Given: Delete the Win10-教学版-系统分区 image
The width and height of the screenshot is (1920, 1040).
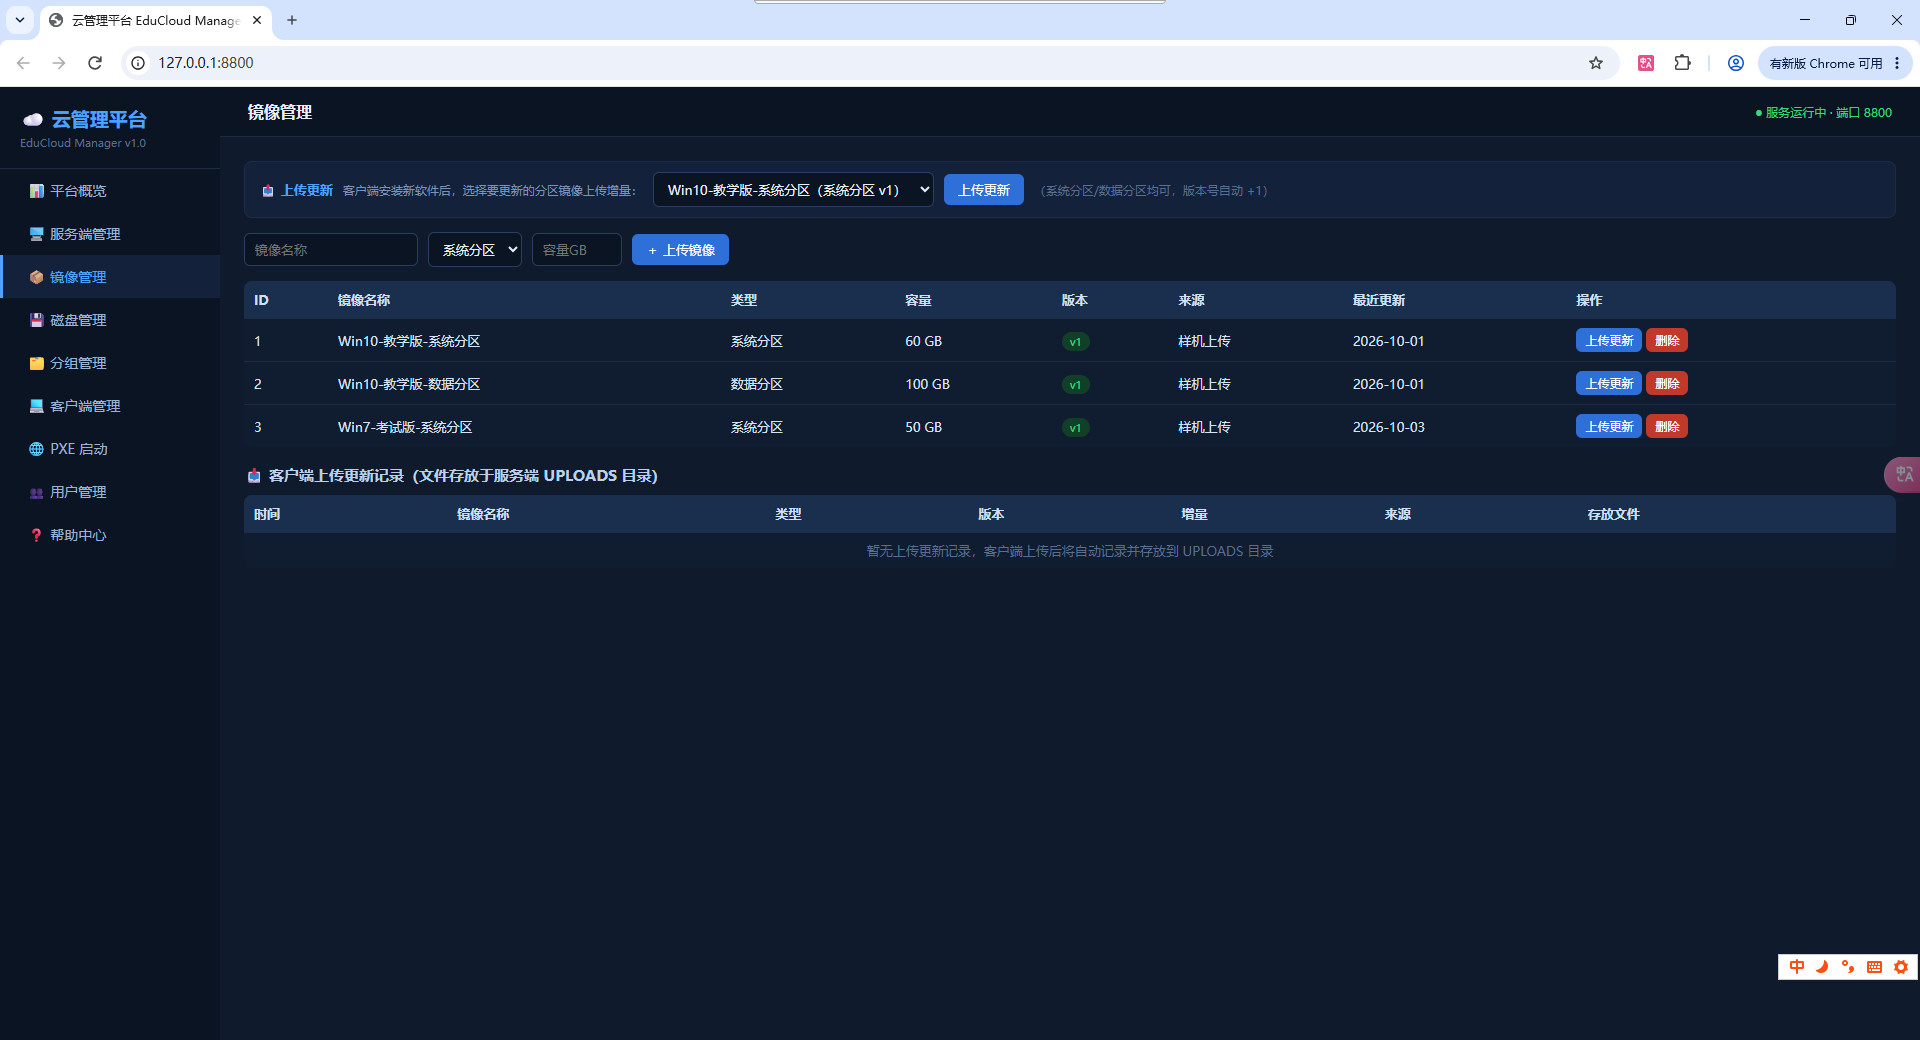Looking at the screenshot, I should point(1667,341).
